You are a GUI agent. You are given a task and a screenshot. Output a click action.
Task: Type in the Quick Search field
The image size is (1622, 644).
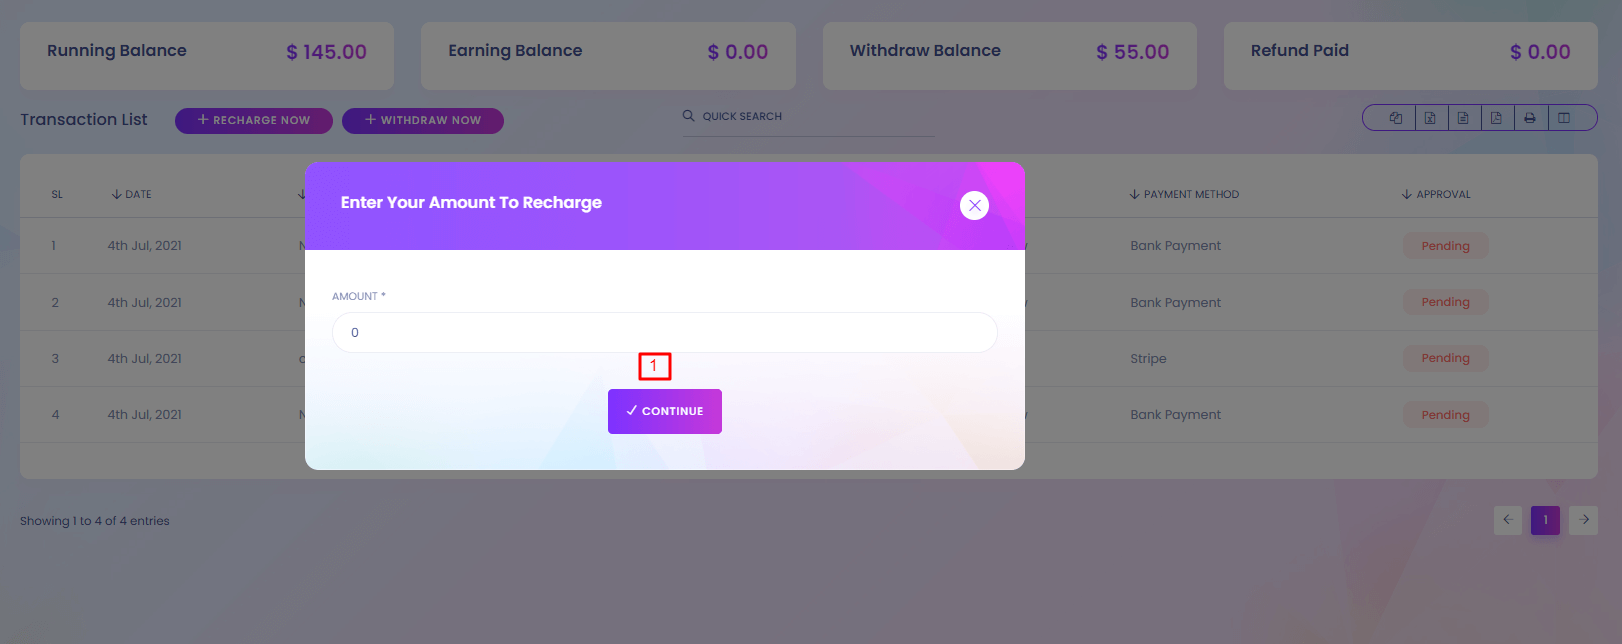815,117
